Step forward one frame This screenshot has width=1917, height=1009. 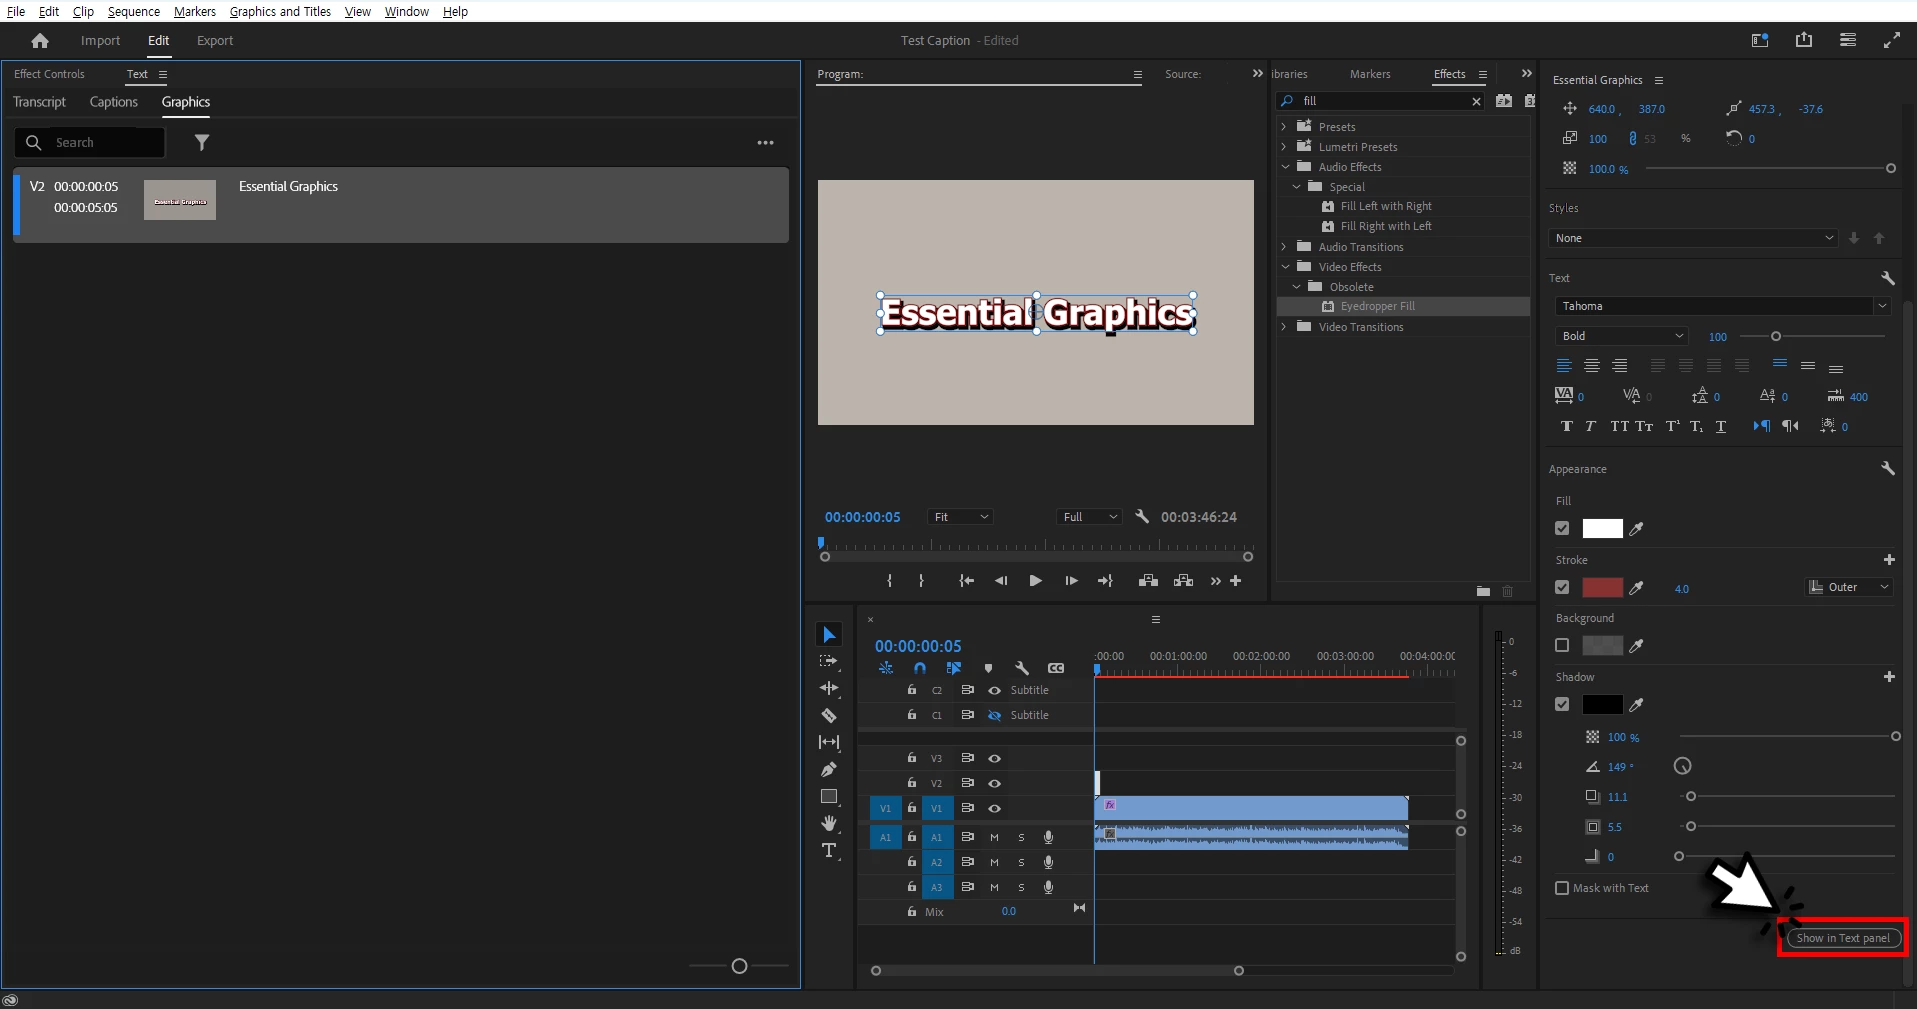[x=1071, y=581]
